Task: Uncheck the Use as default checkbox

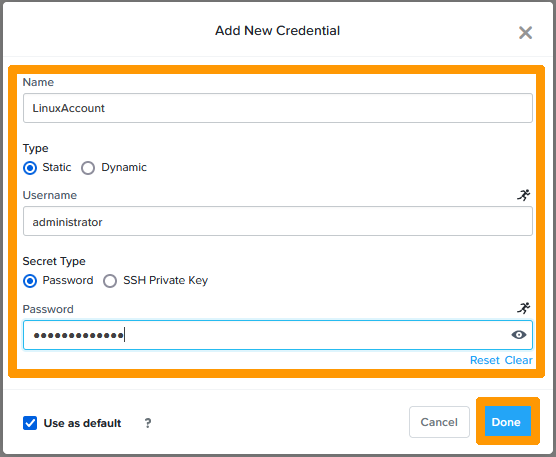Action: (x=30, y=423)
